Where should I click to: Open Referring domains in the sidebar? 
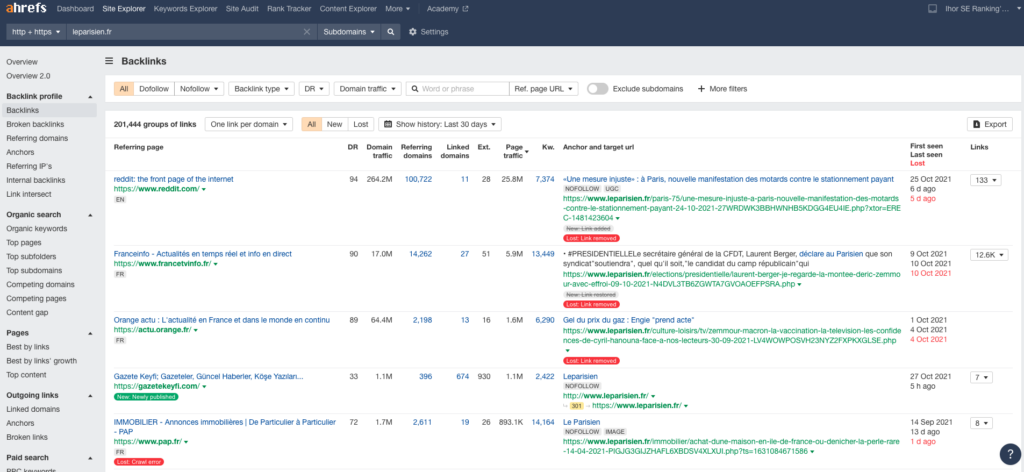tap(37, 138)
